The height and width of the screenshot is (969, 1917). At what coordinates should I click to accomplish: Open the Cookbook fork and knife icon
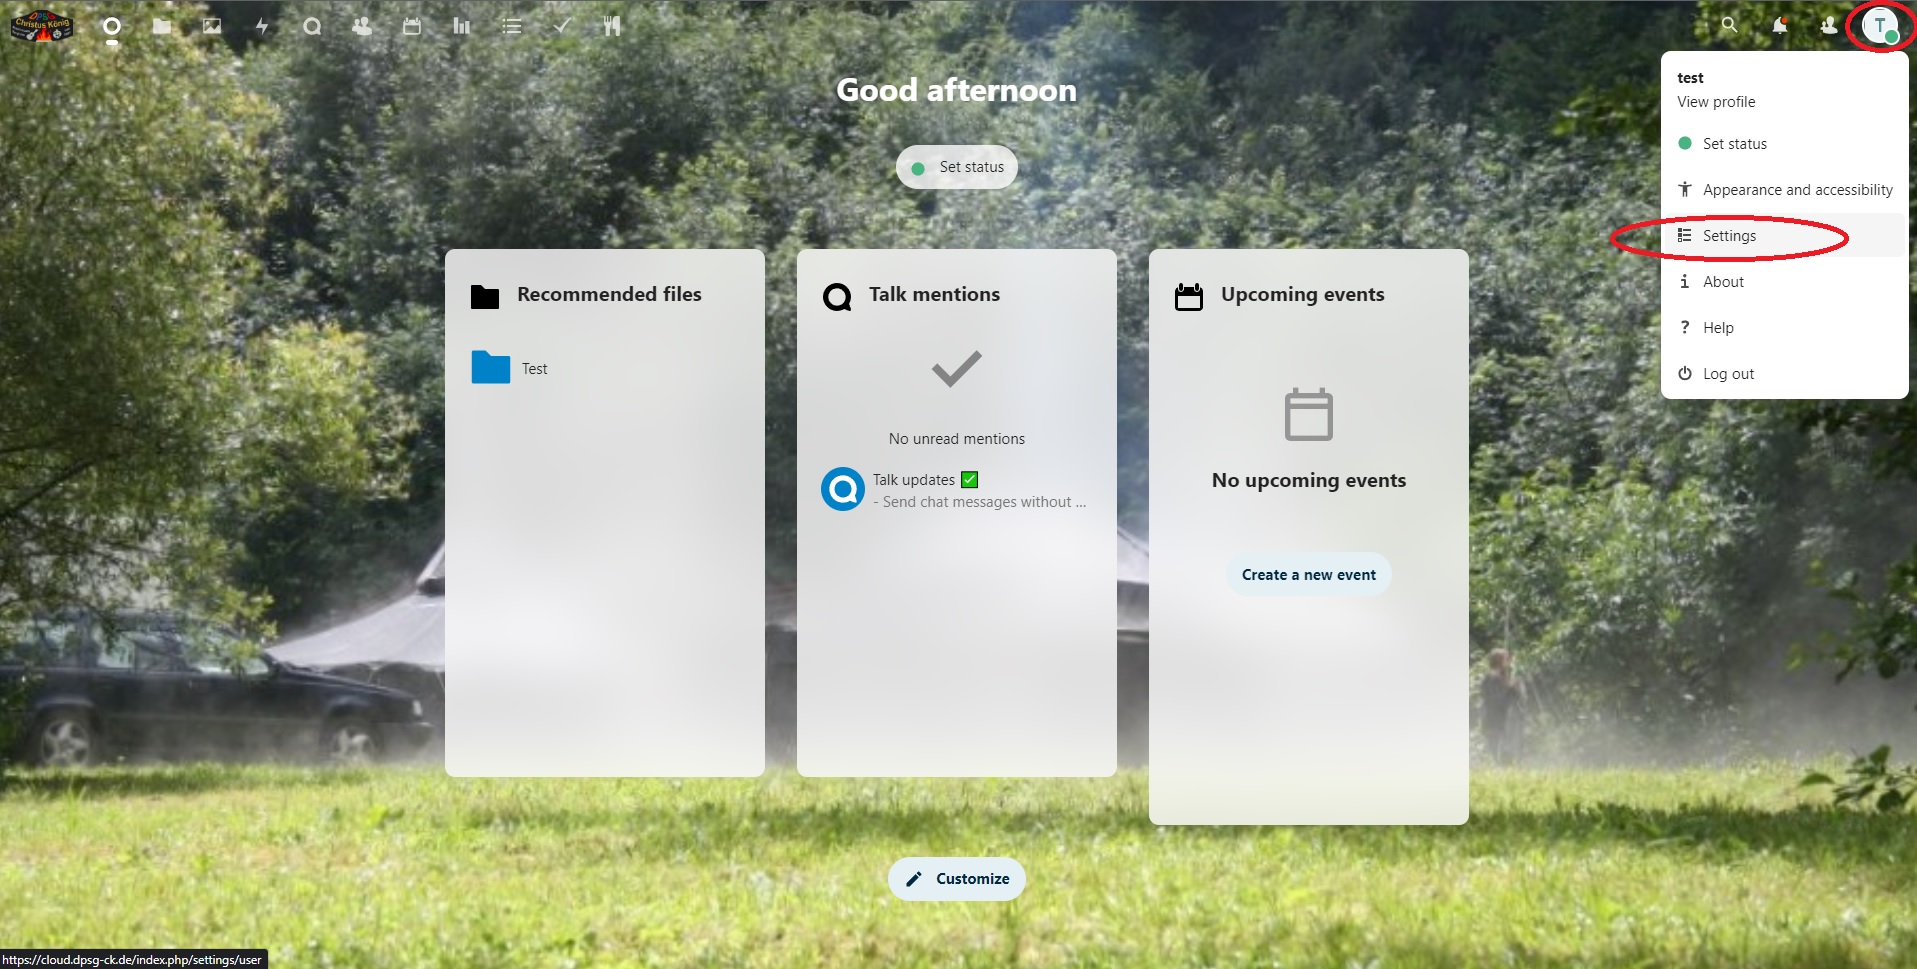(612, 26)
